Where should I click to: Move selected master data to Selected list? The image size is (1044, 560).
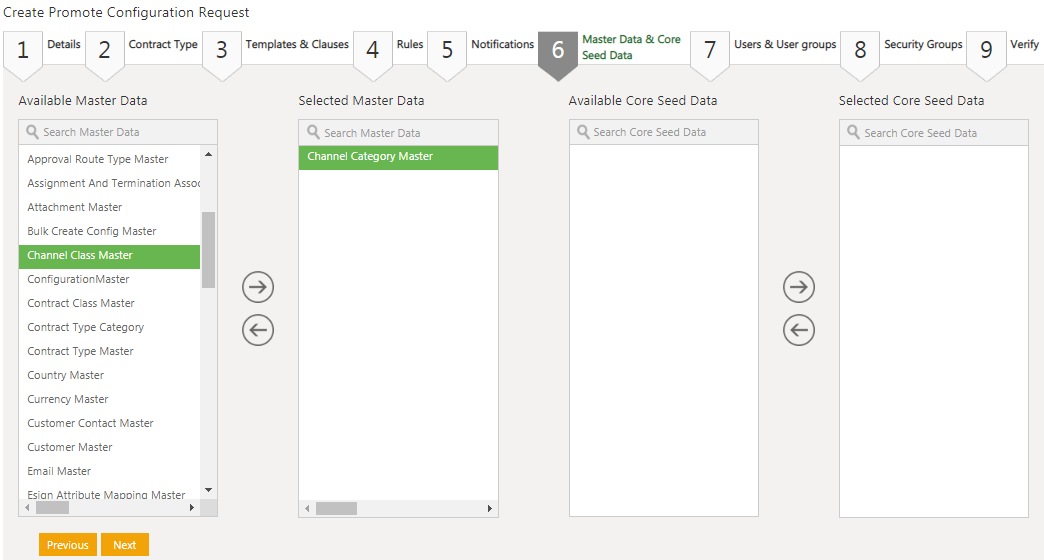[x=258, y=287]
